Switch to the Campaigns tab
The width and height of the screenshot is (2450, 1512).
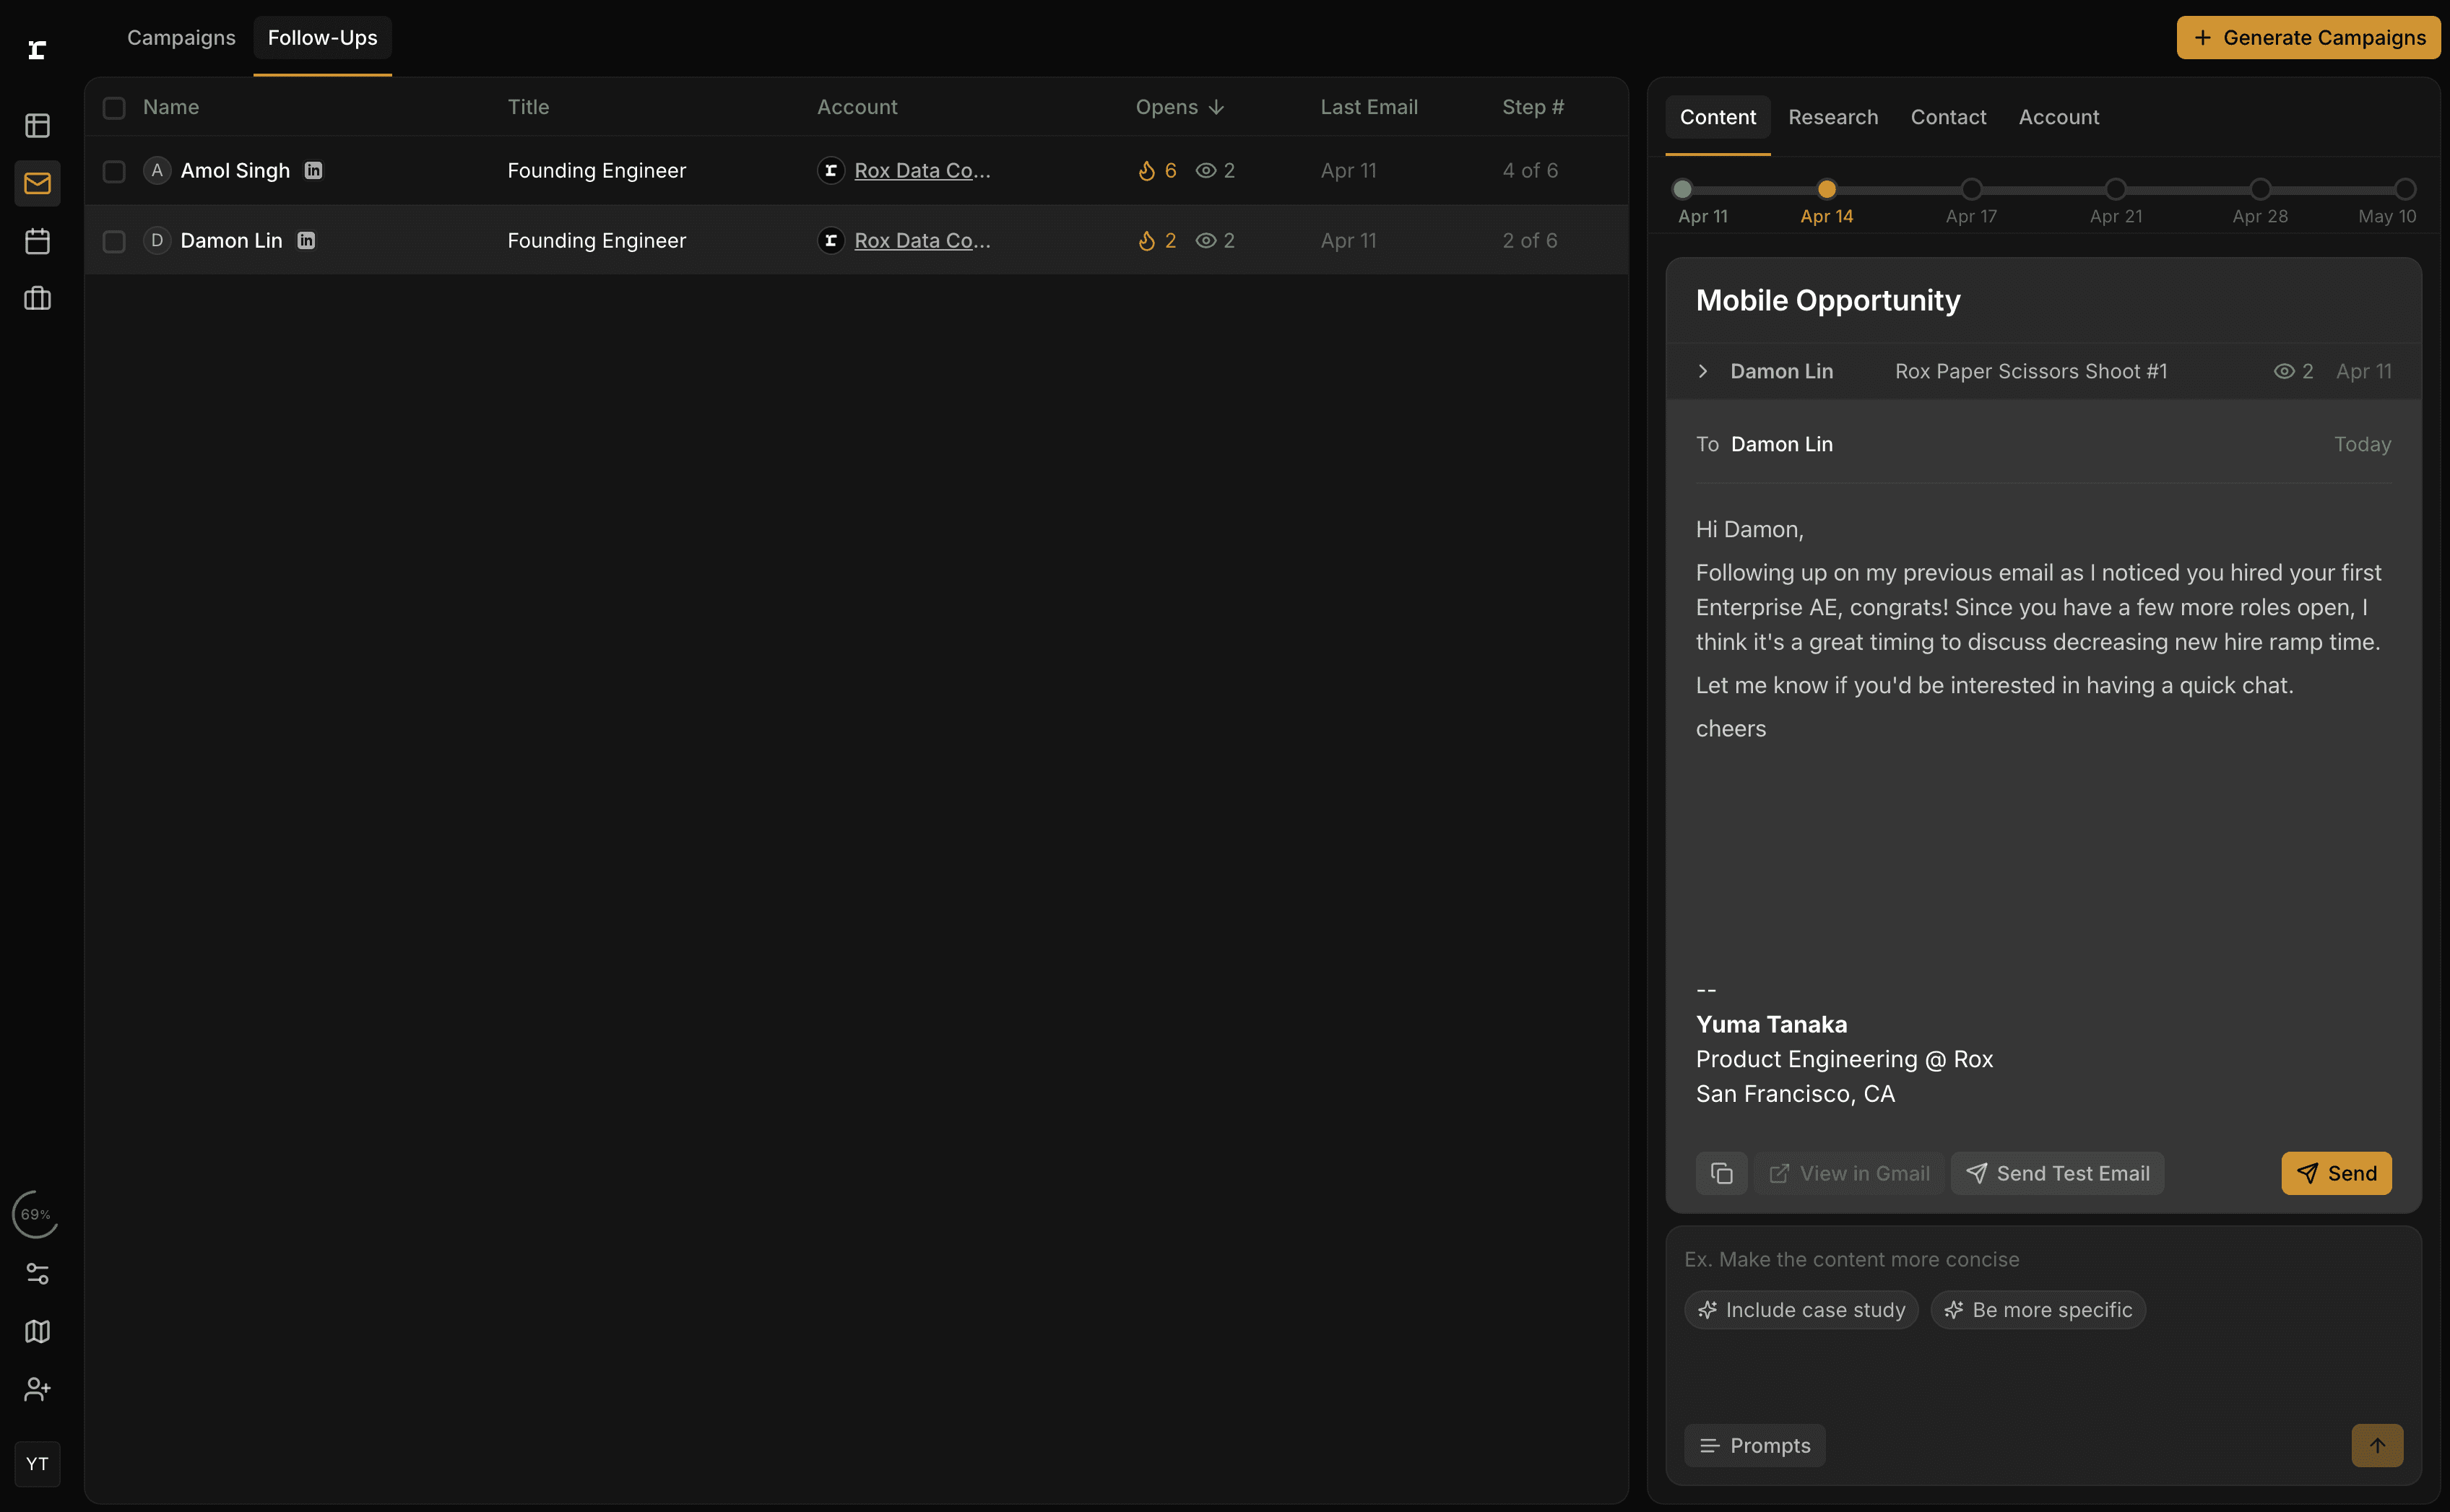click(181, 37)
